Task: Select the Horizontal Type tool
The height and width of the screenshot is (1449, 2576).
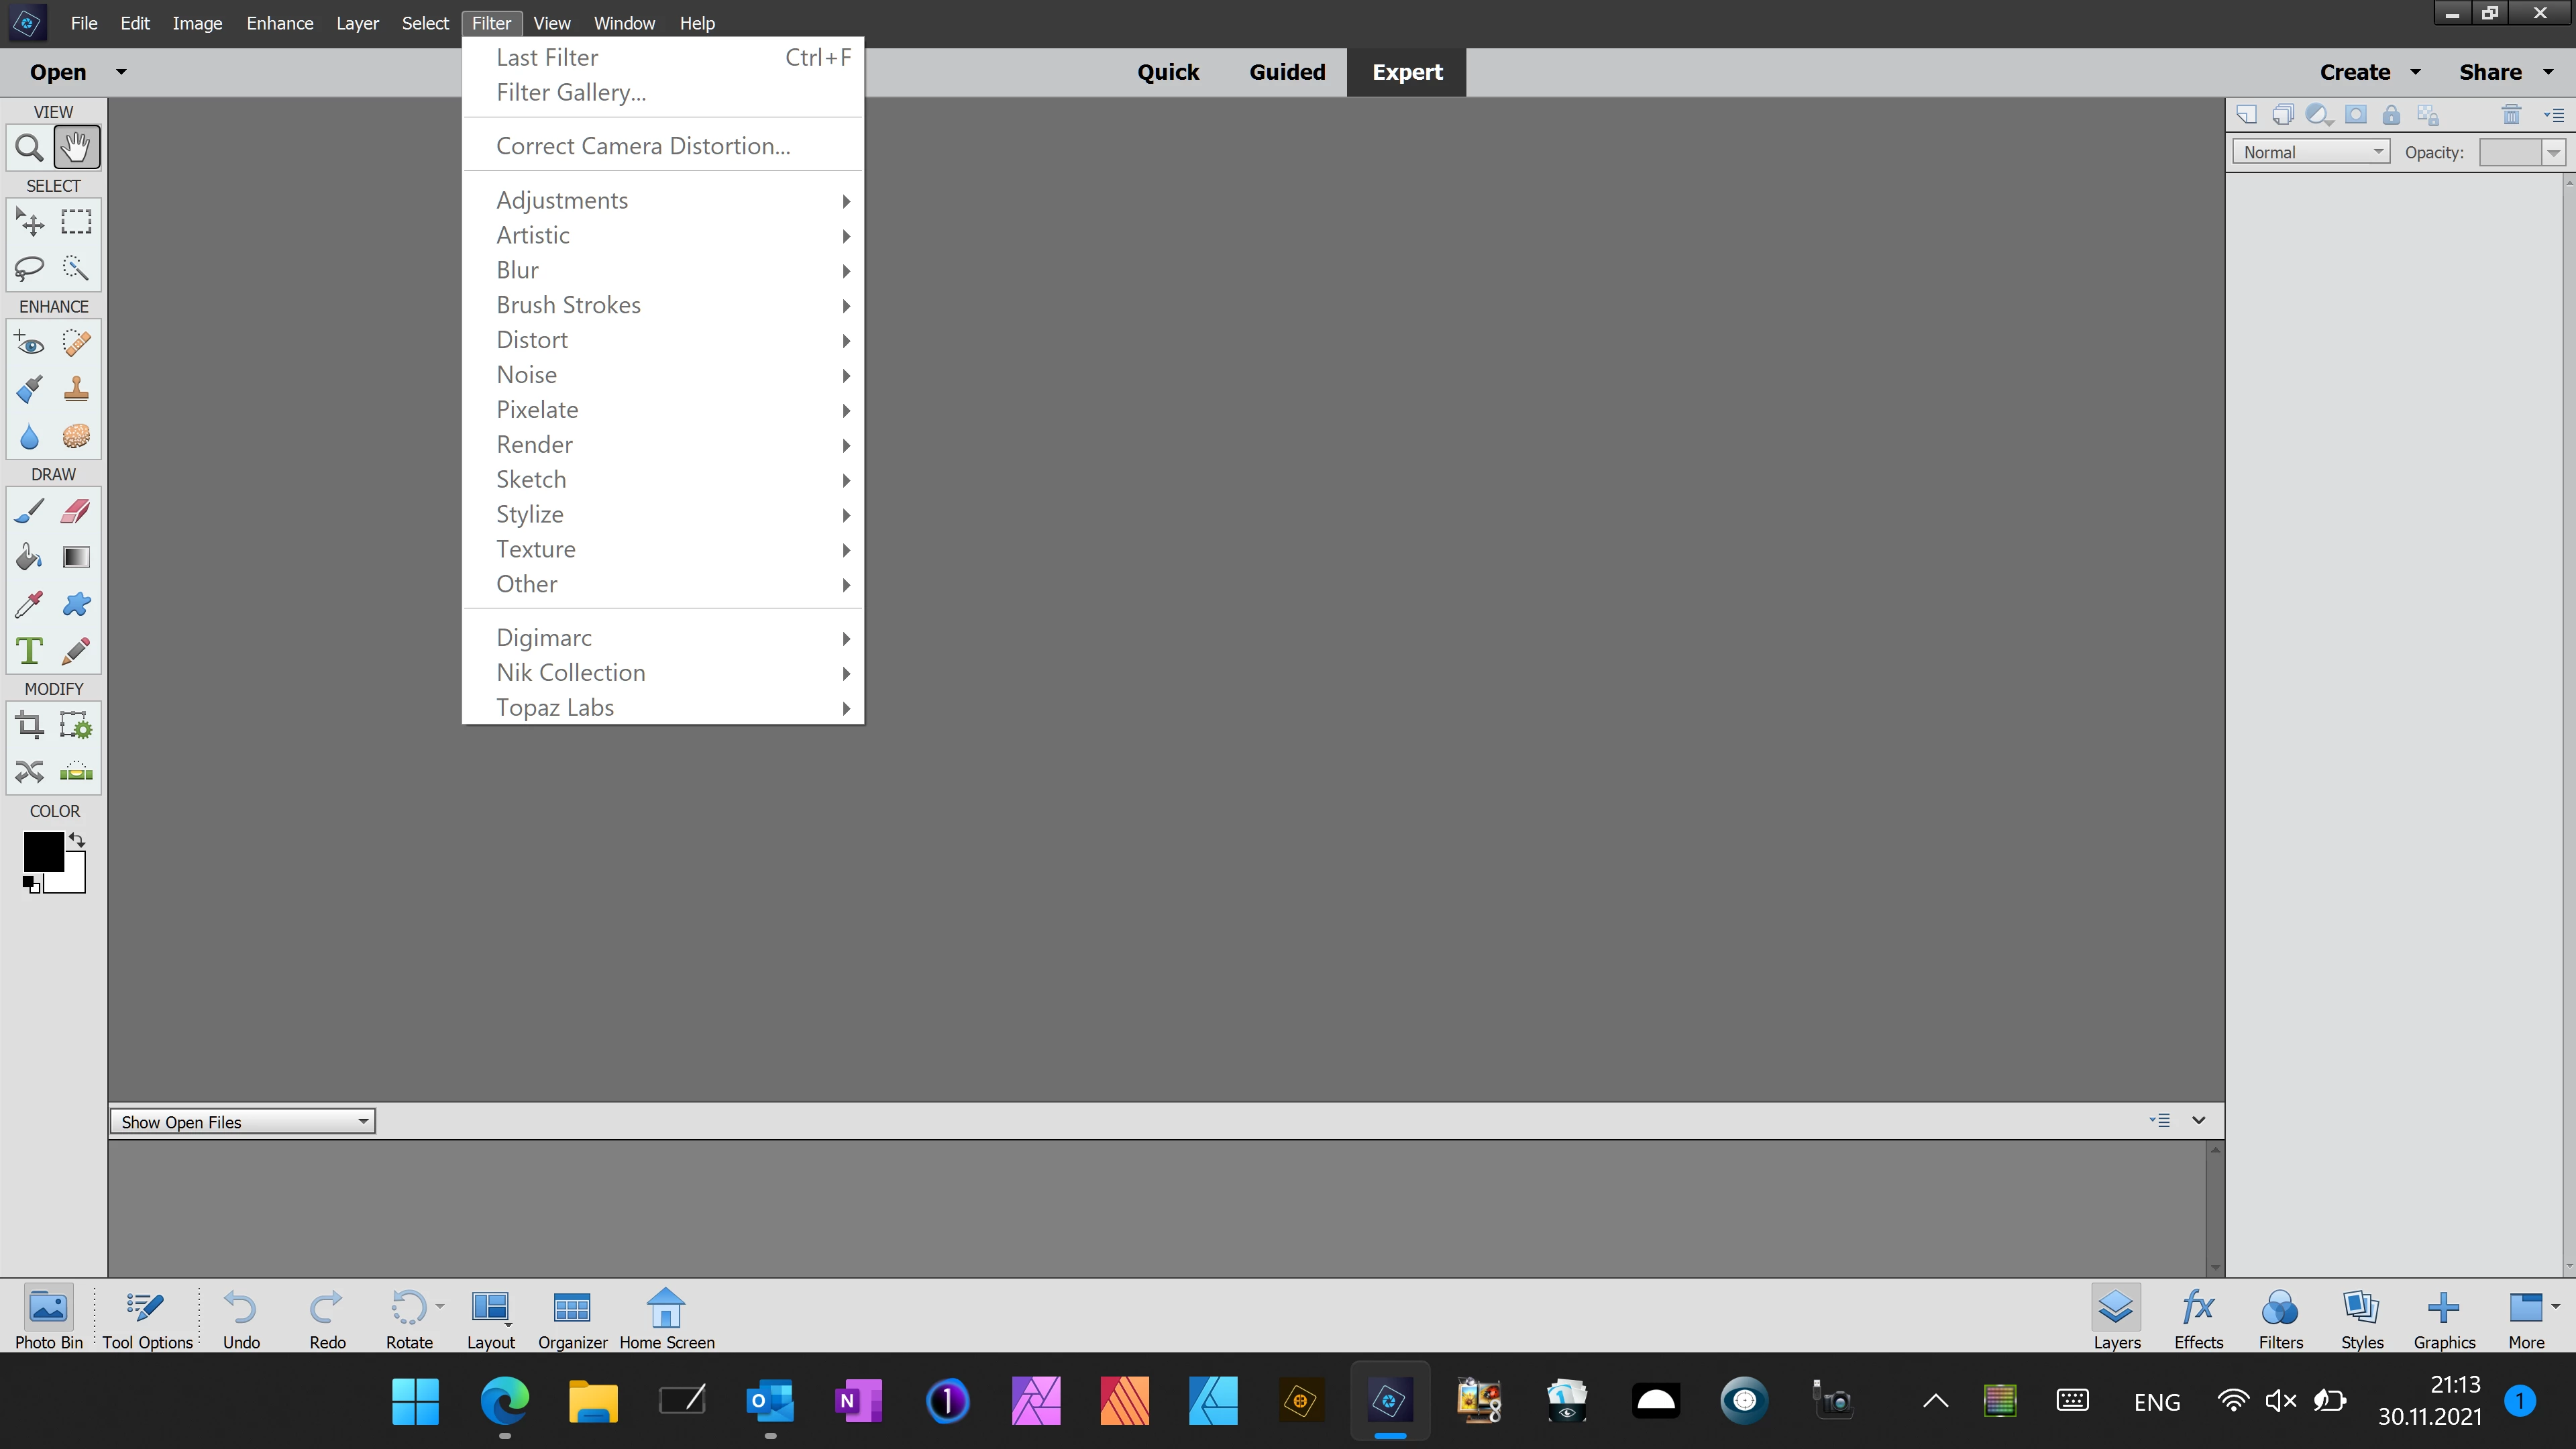Action: [29, 651]
